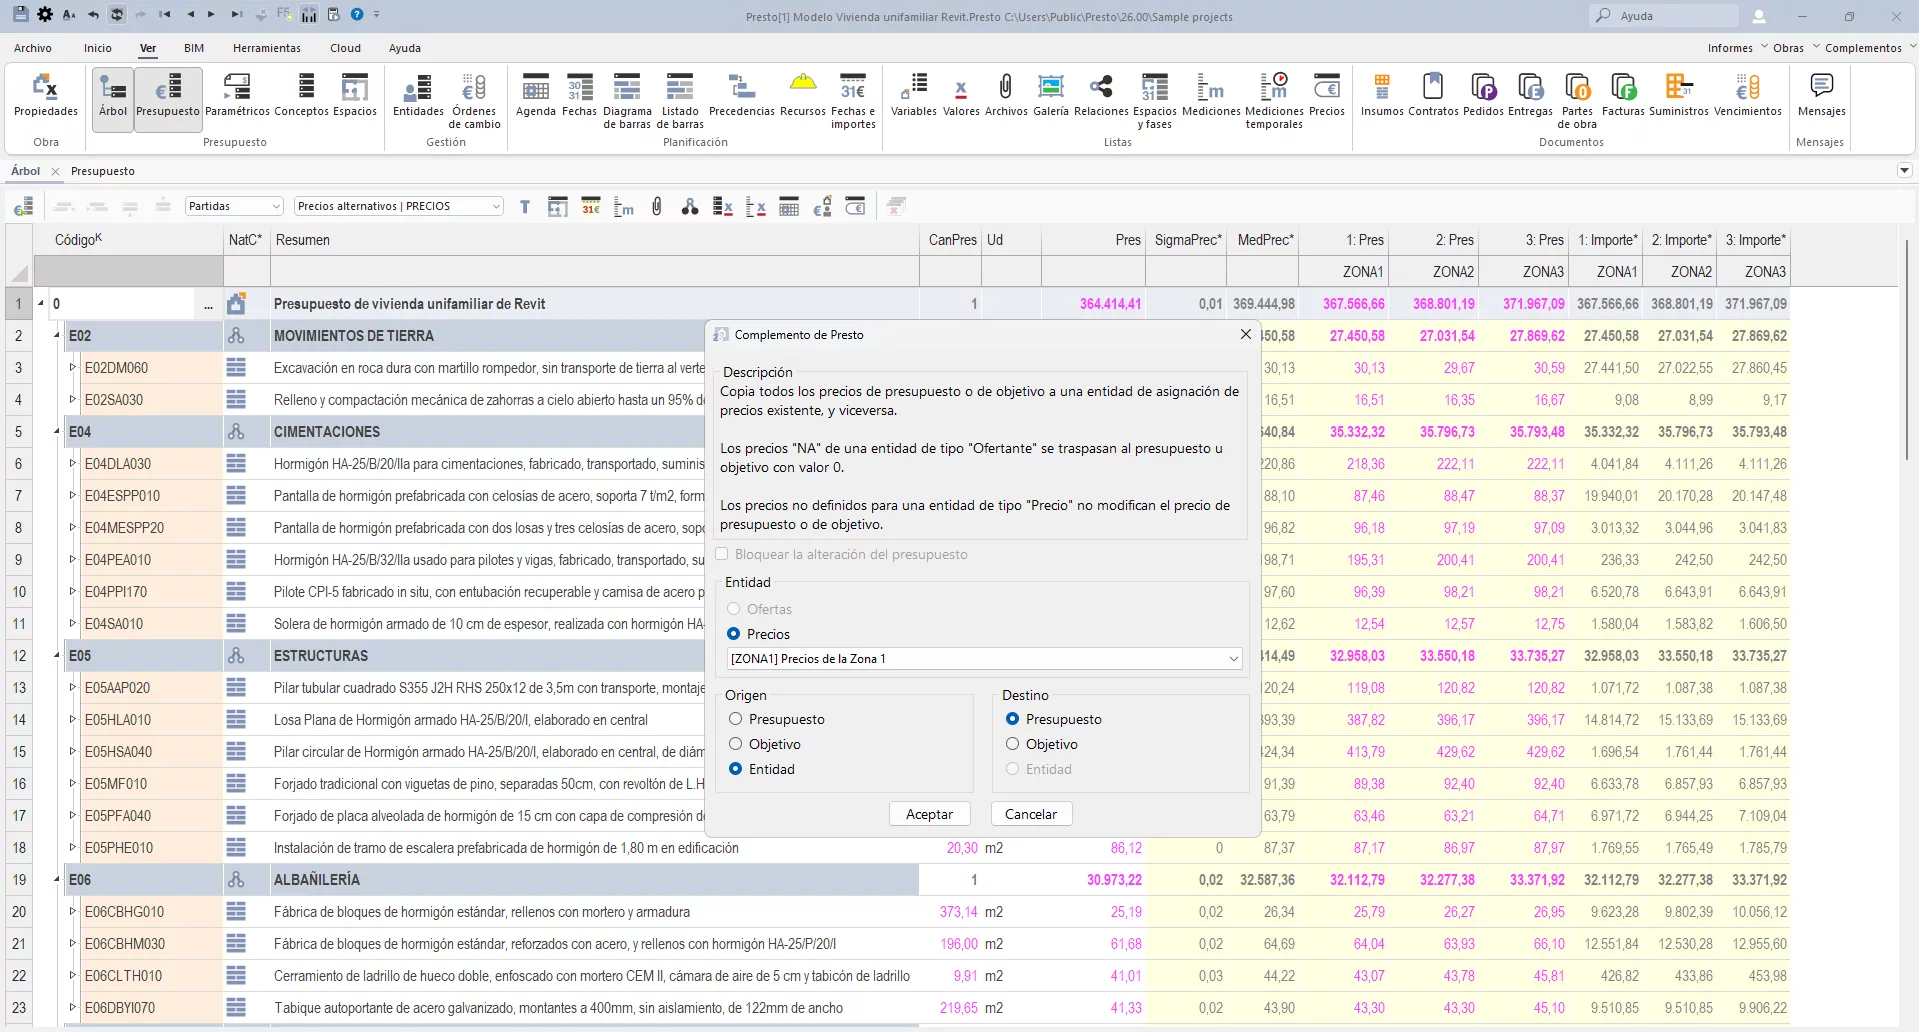Select Entidad as Origen

(x=736, y=769)
